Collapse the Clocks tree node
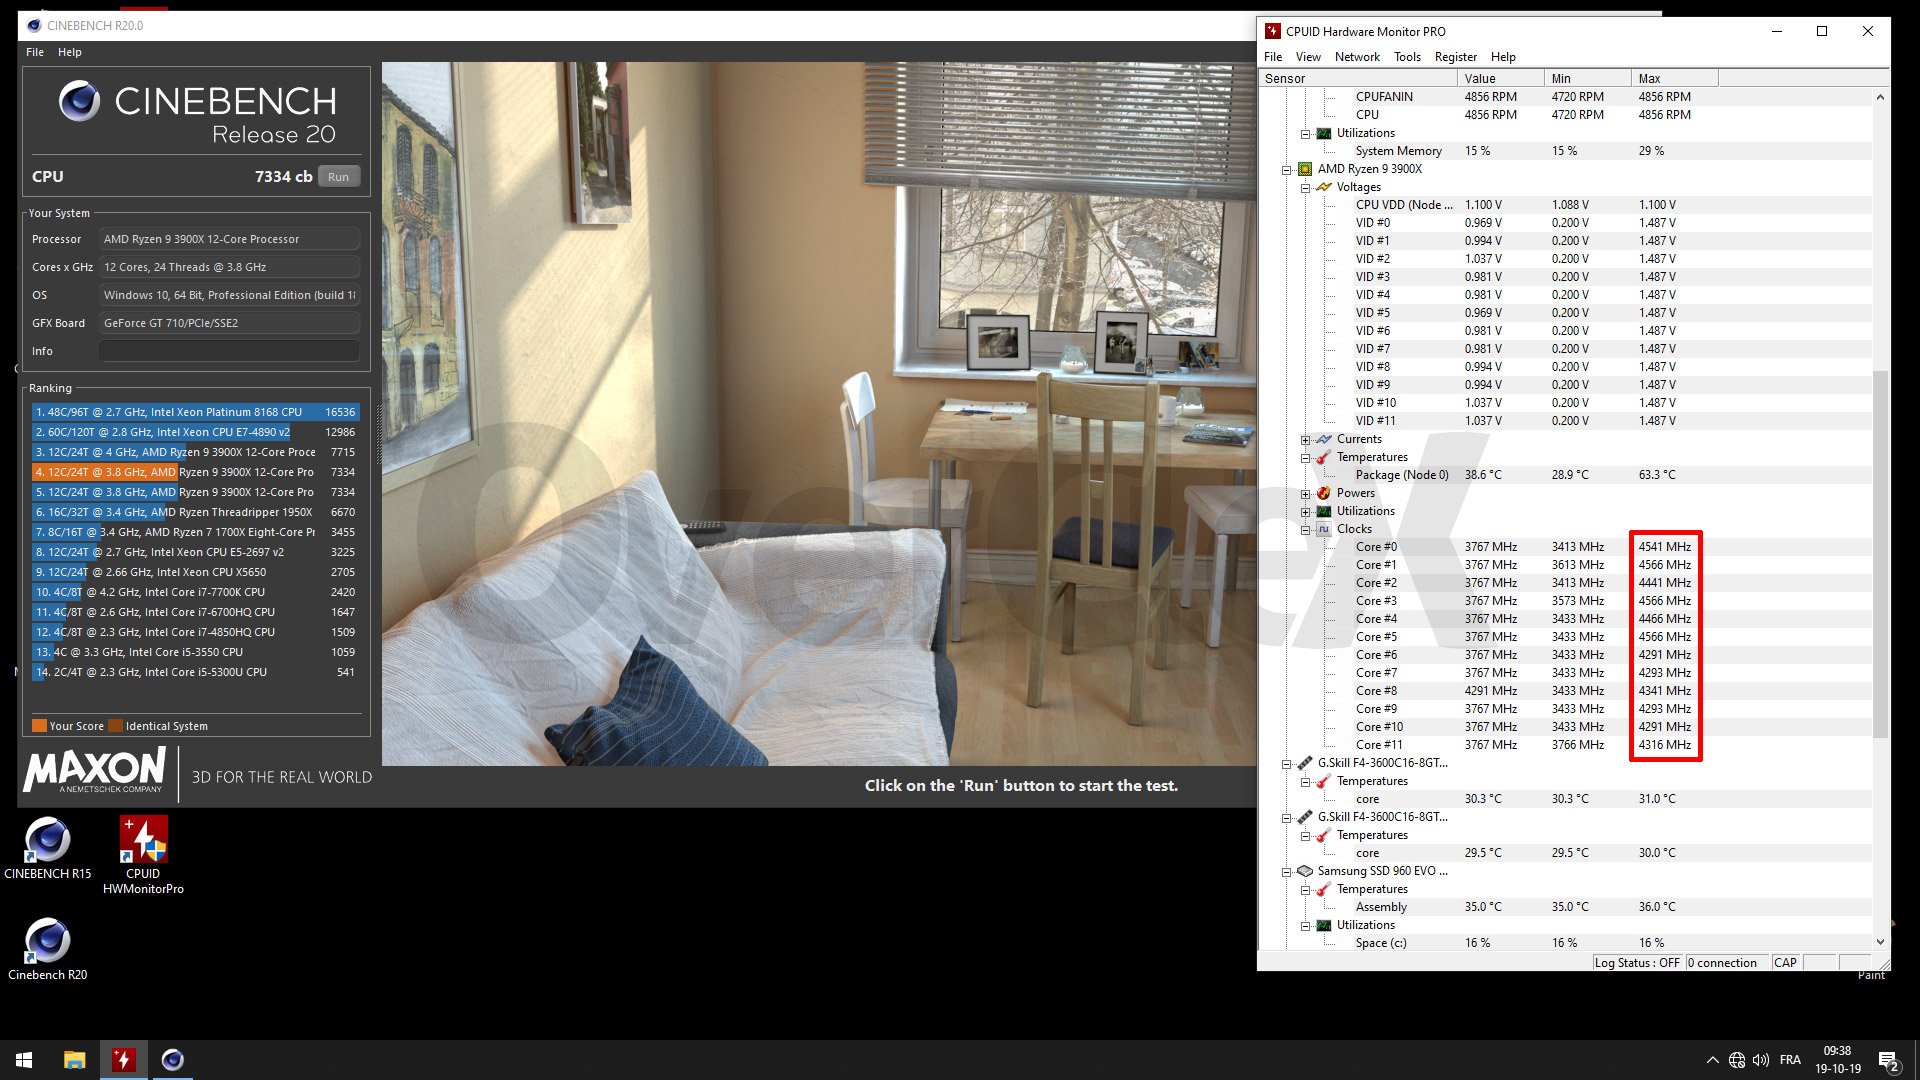The height and width of the screenshot is (1080, 1920). point(1305,530)
